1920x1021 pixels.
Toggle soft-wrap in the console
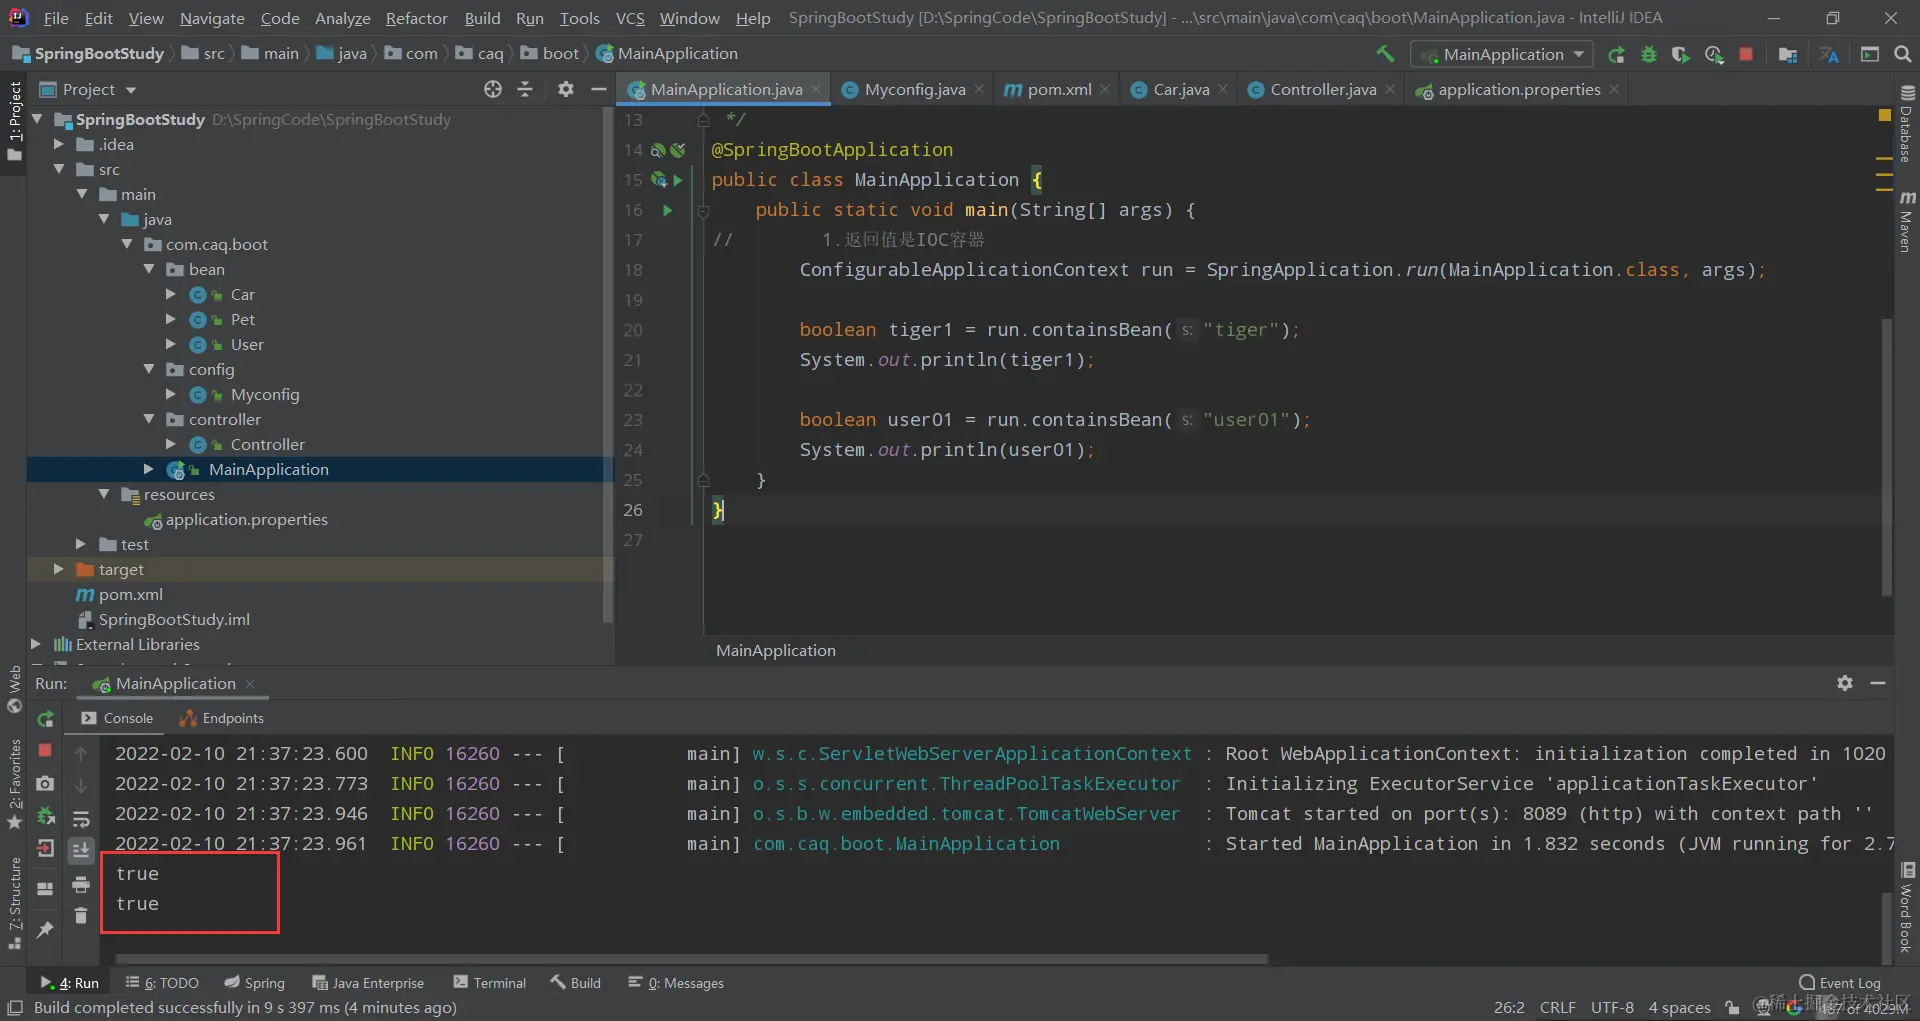pos(81,819)
